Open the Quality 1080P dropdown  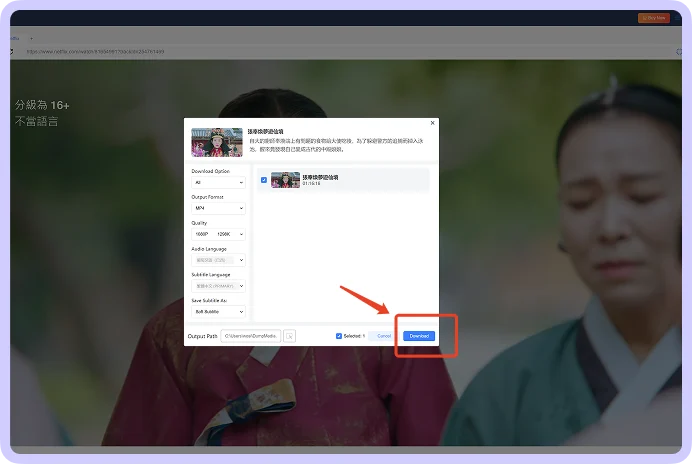(218, 234)
